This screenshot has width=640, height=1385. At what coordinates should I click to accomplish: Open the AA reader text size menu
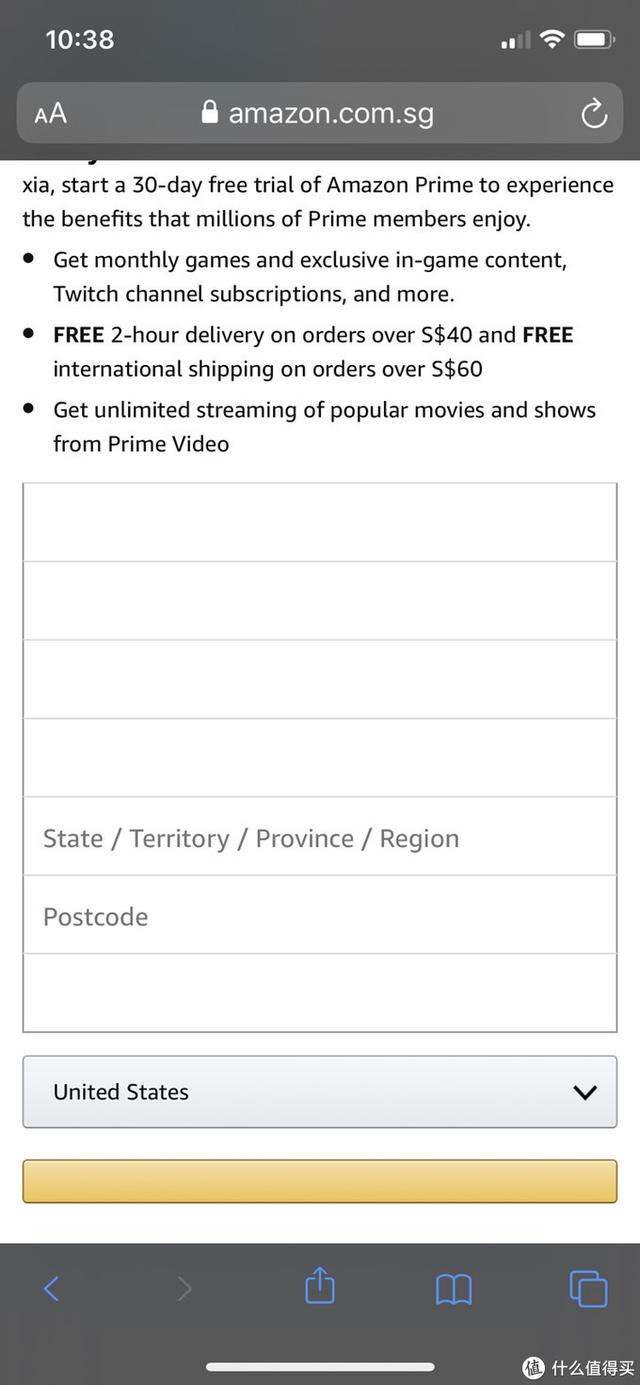click(50, 114)
